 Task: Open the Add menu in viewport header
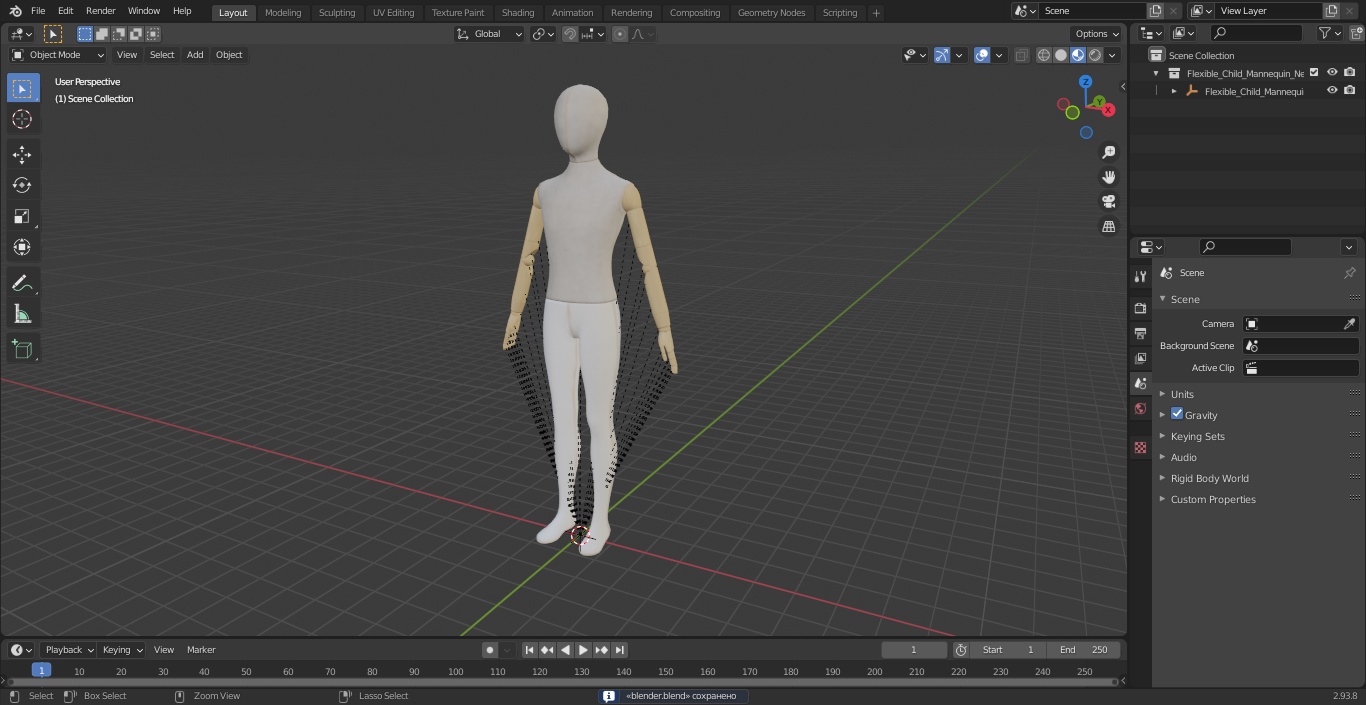click(195, 55)
